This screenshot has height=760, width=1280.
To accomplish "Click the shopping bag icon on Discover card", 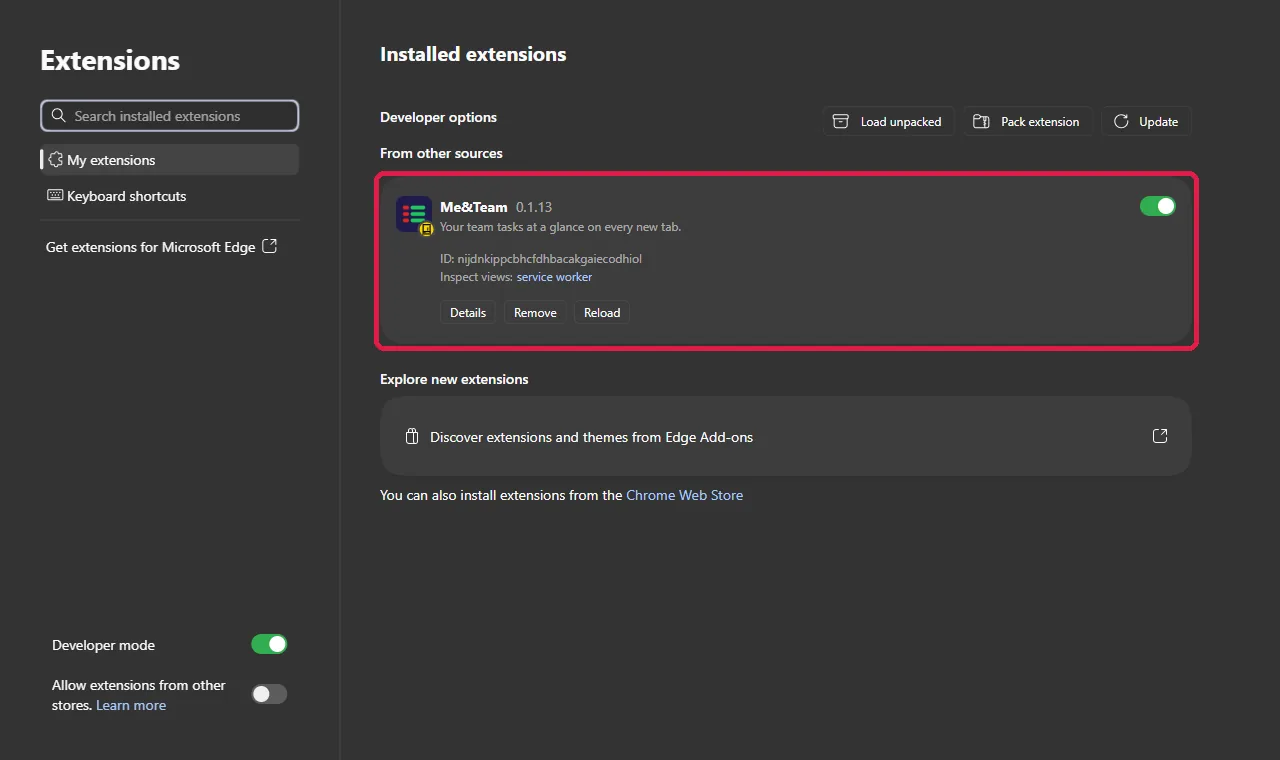I will 411,437.
